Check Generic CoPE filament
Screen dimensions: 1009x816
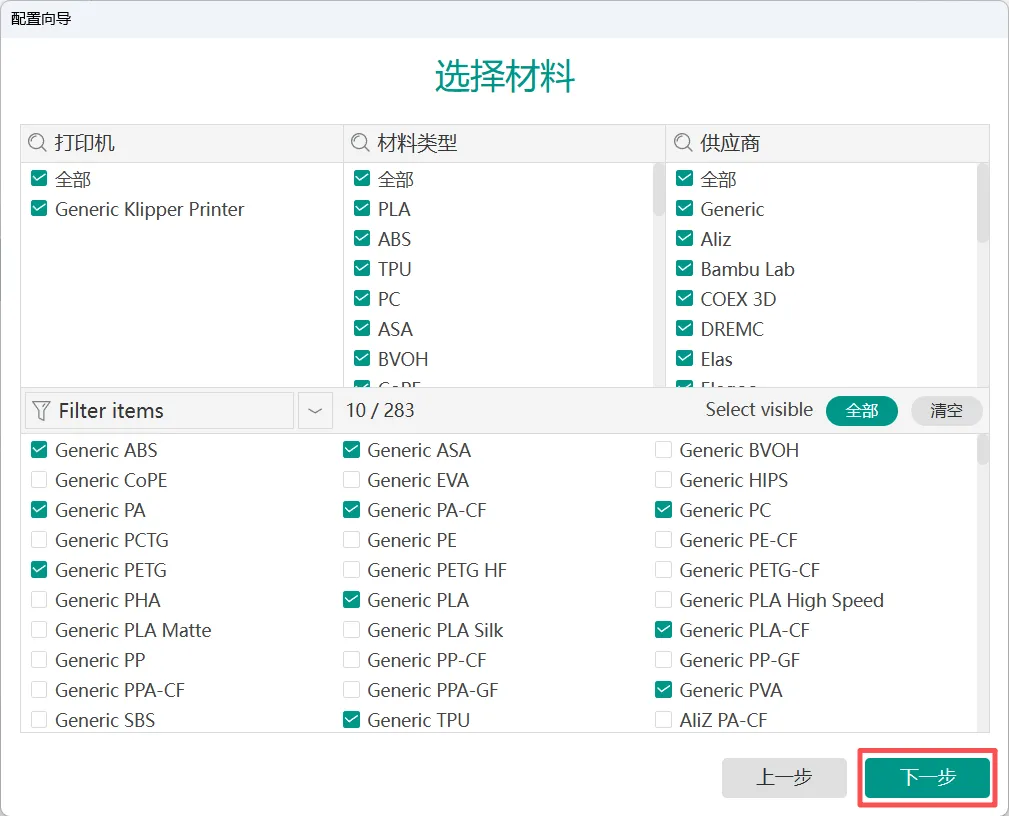39,480
